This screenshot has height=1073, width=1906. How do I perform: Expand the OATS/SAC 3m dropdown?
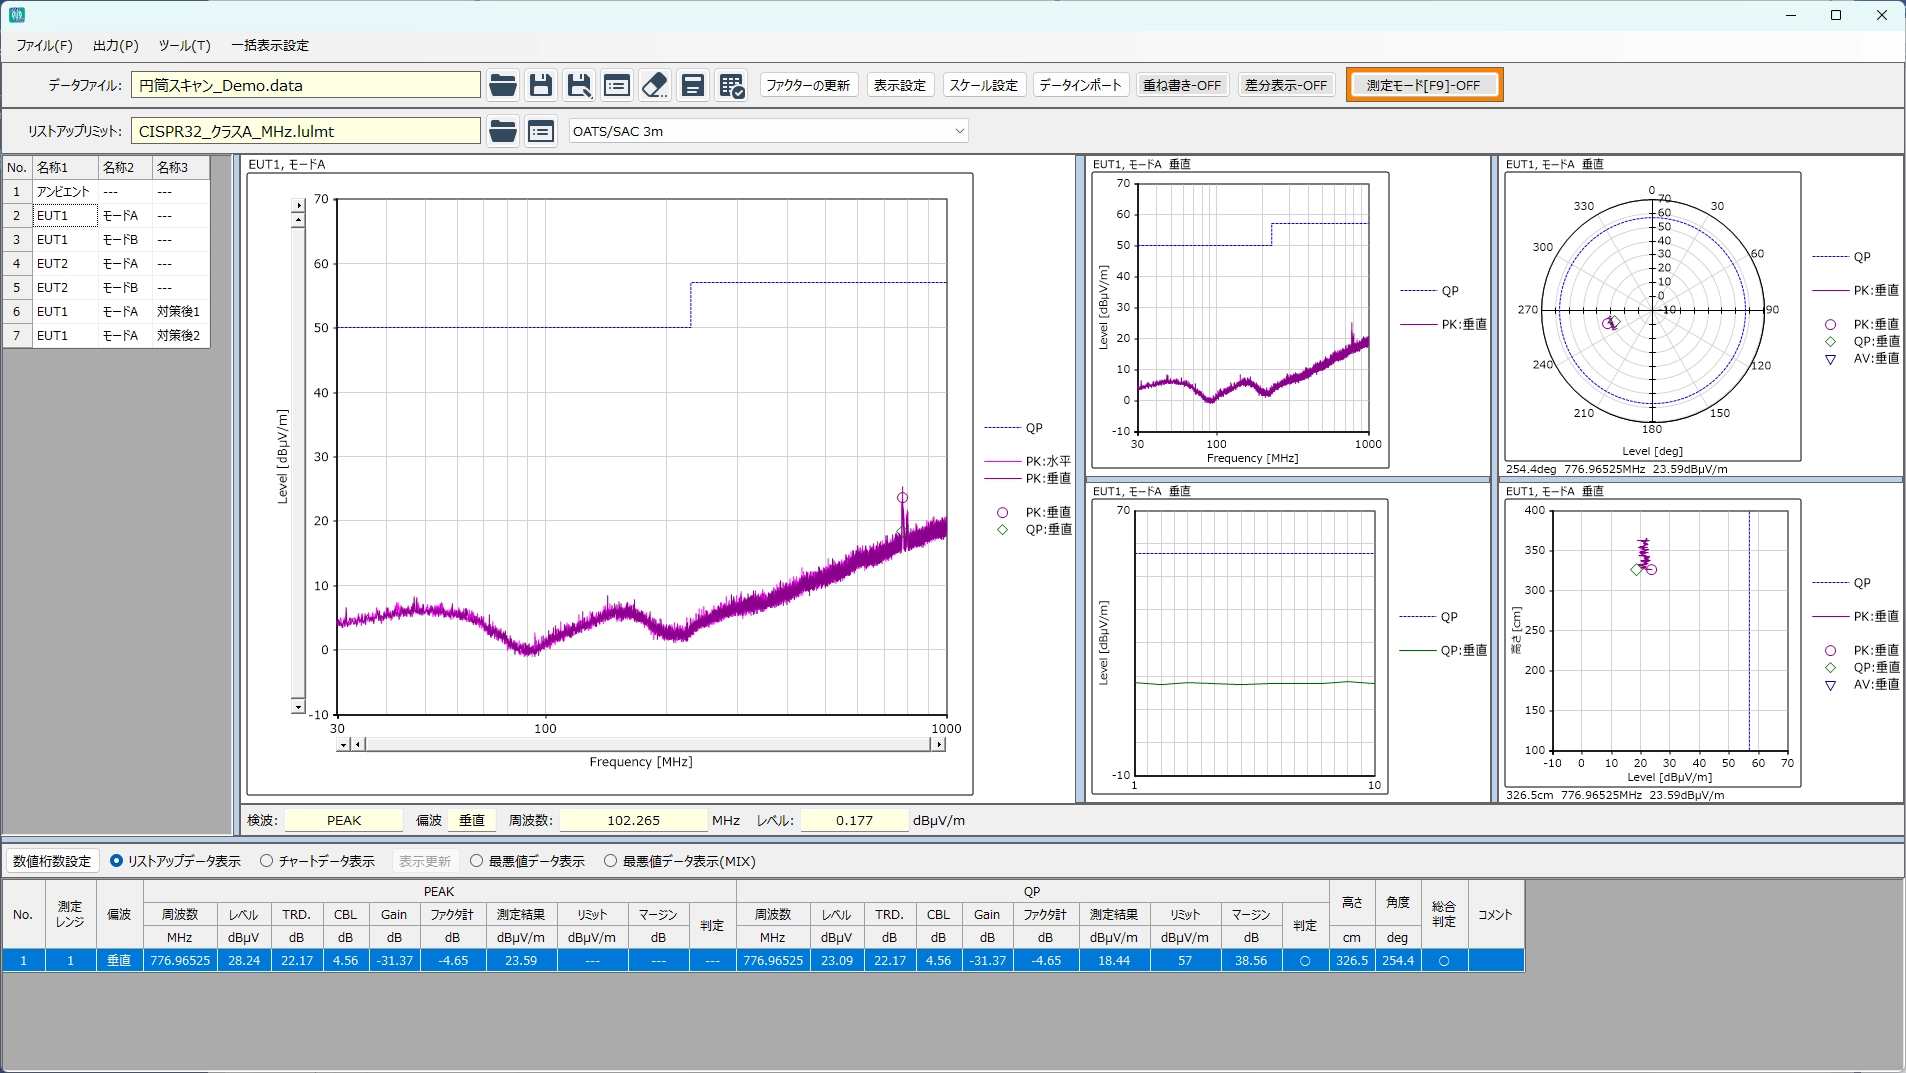[959, 131]
